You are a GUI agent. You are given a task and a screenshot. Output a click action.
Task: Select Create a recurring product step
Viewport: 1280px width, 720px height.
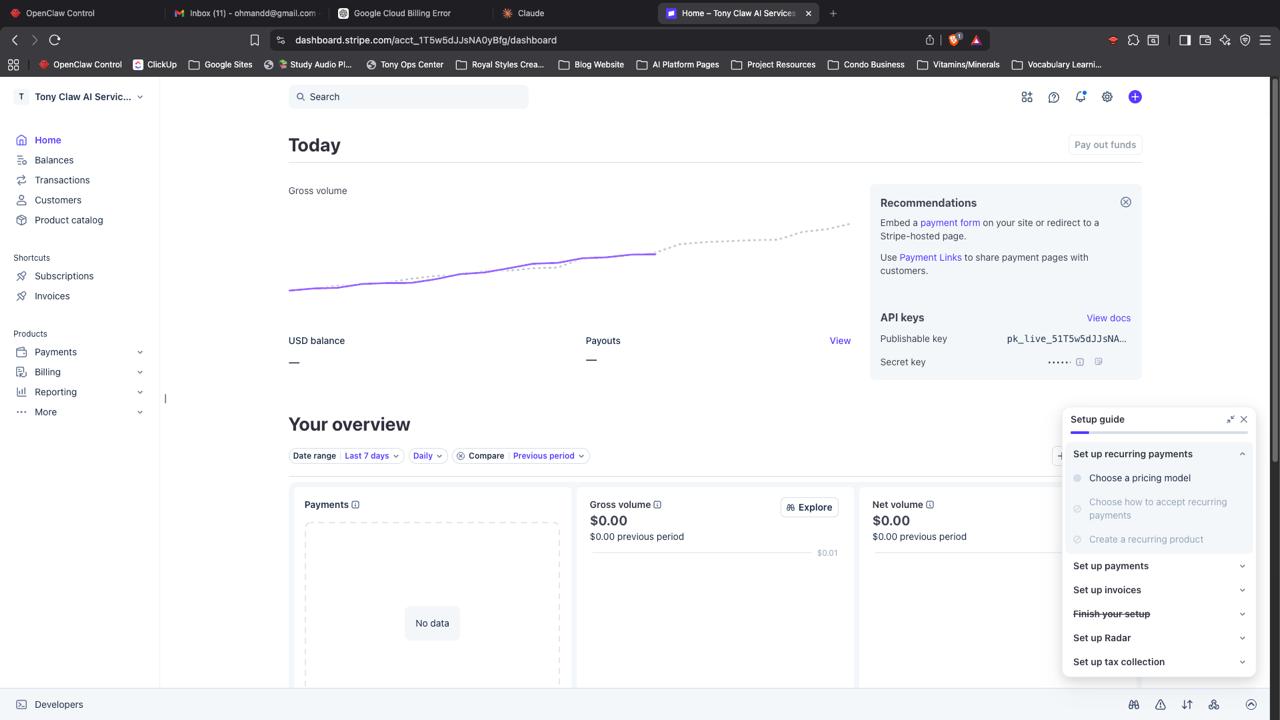[1145, 539]
